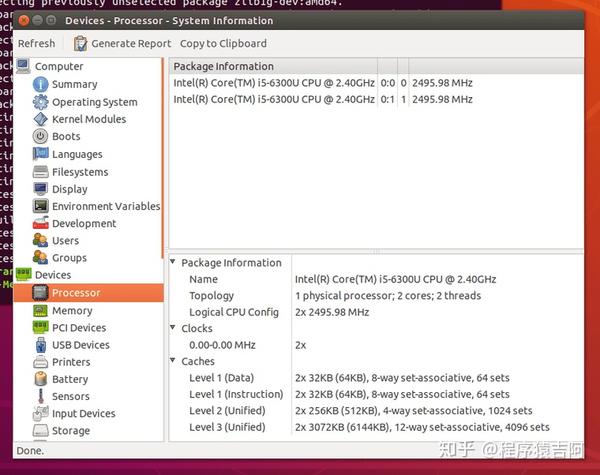Collapse the Clocks section triangle

point(173,328)
